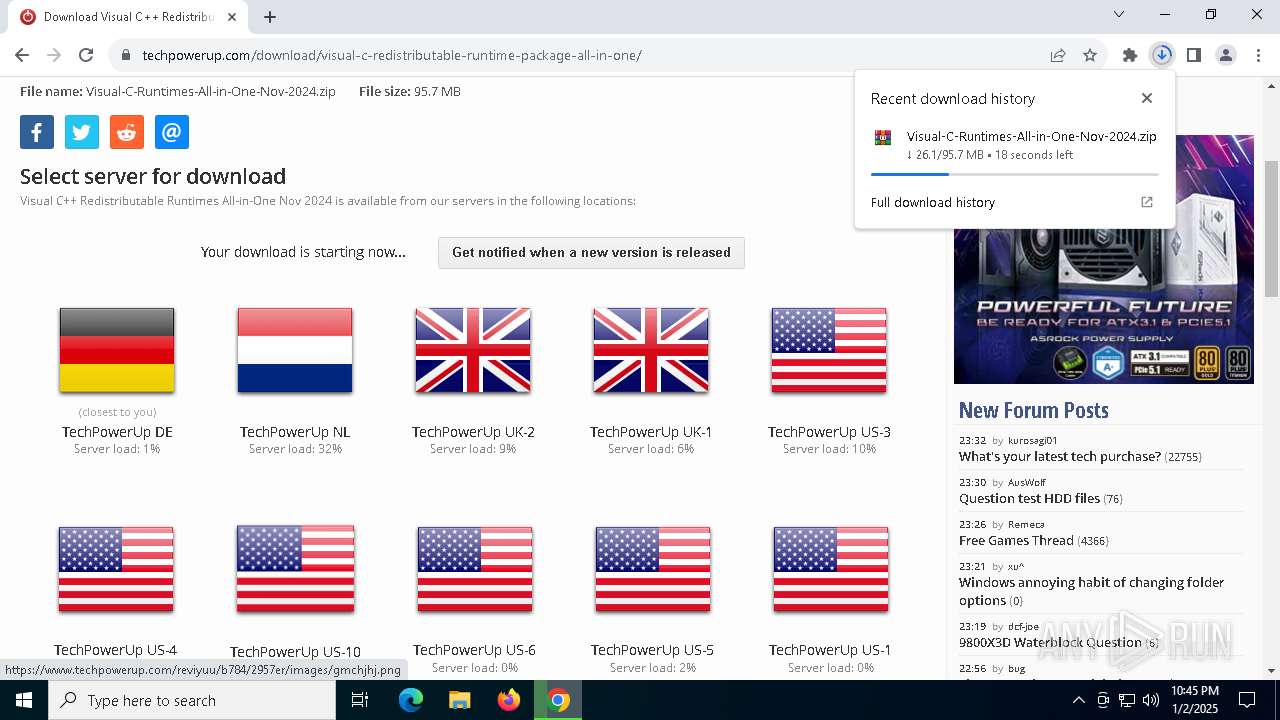Close the recent download history popup
This screenshot has height=720, width=1280.
click(x=1147, y=98)
